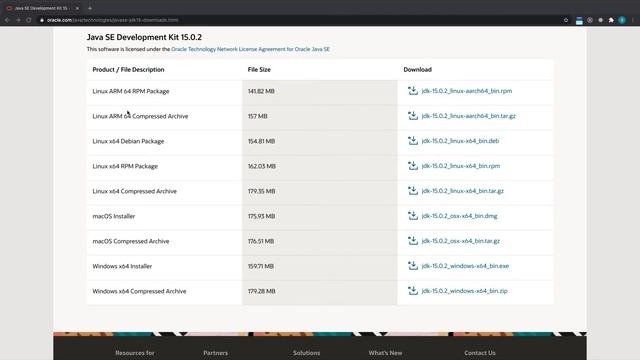Click download icon for linux-aarch64 tar.gz
Image resolution: width=640 pixels, height=360 pixels.
coord(413,116)
